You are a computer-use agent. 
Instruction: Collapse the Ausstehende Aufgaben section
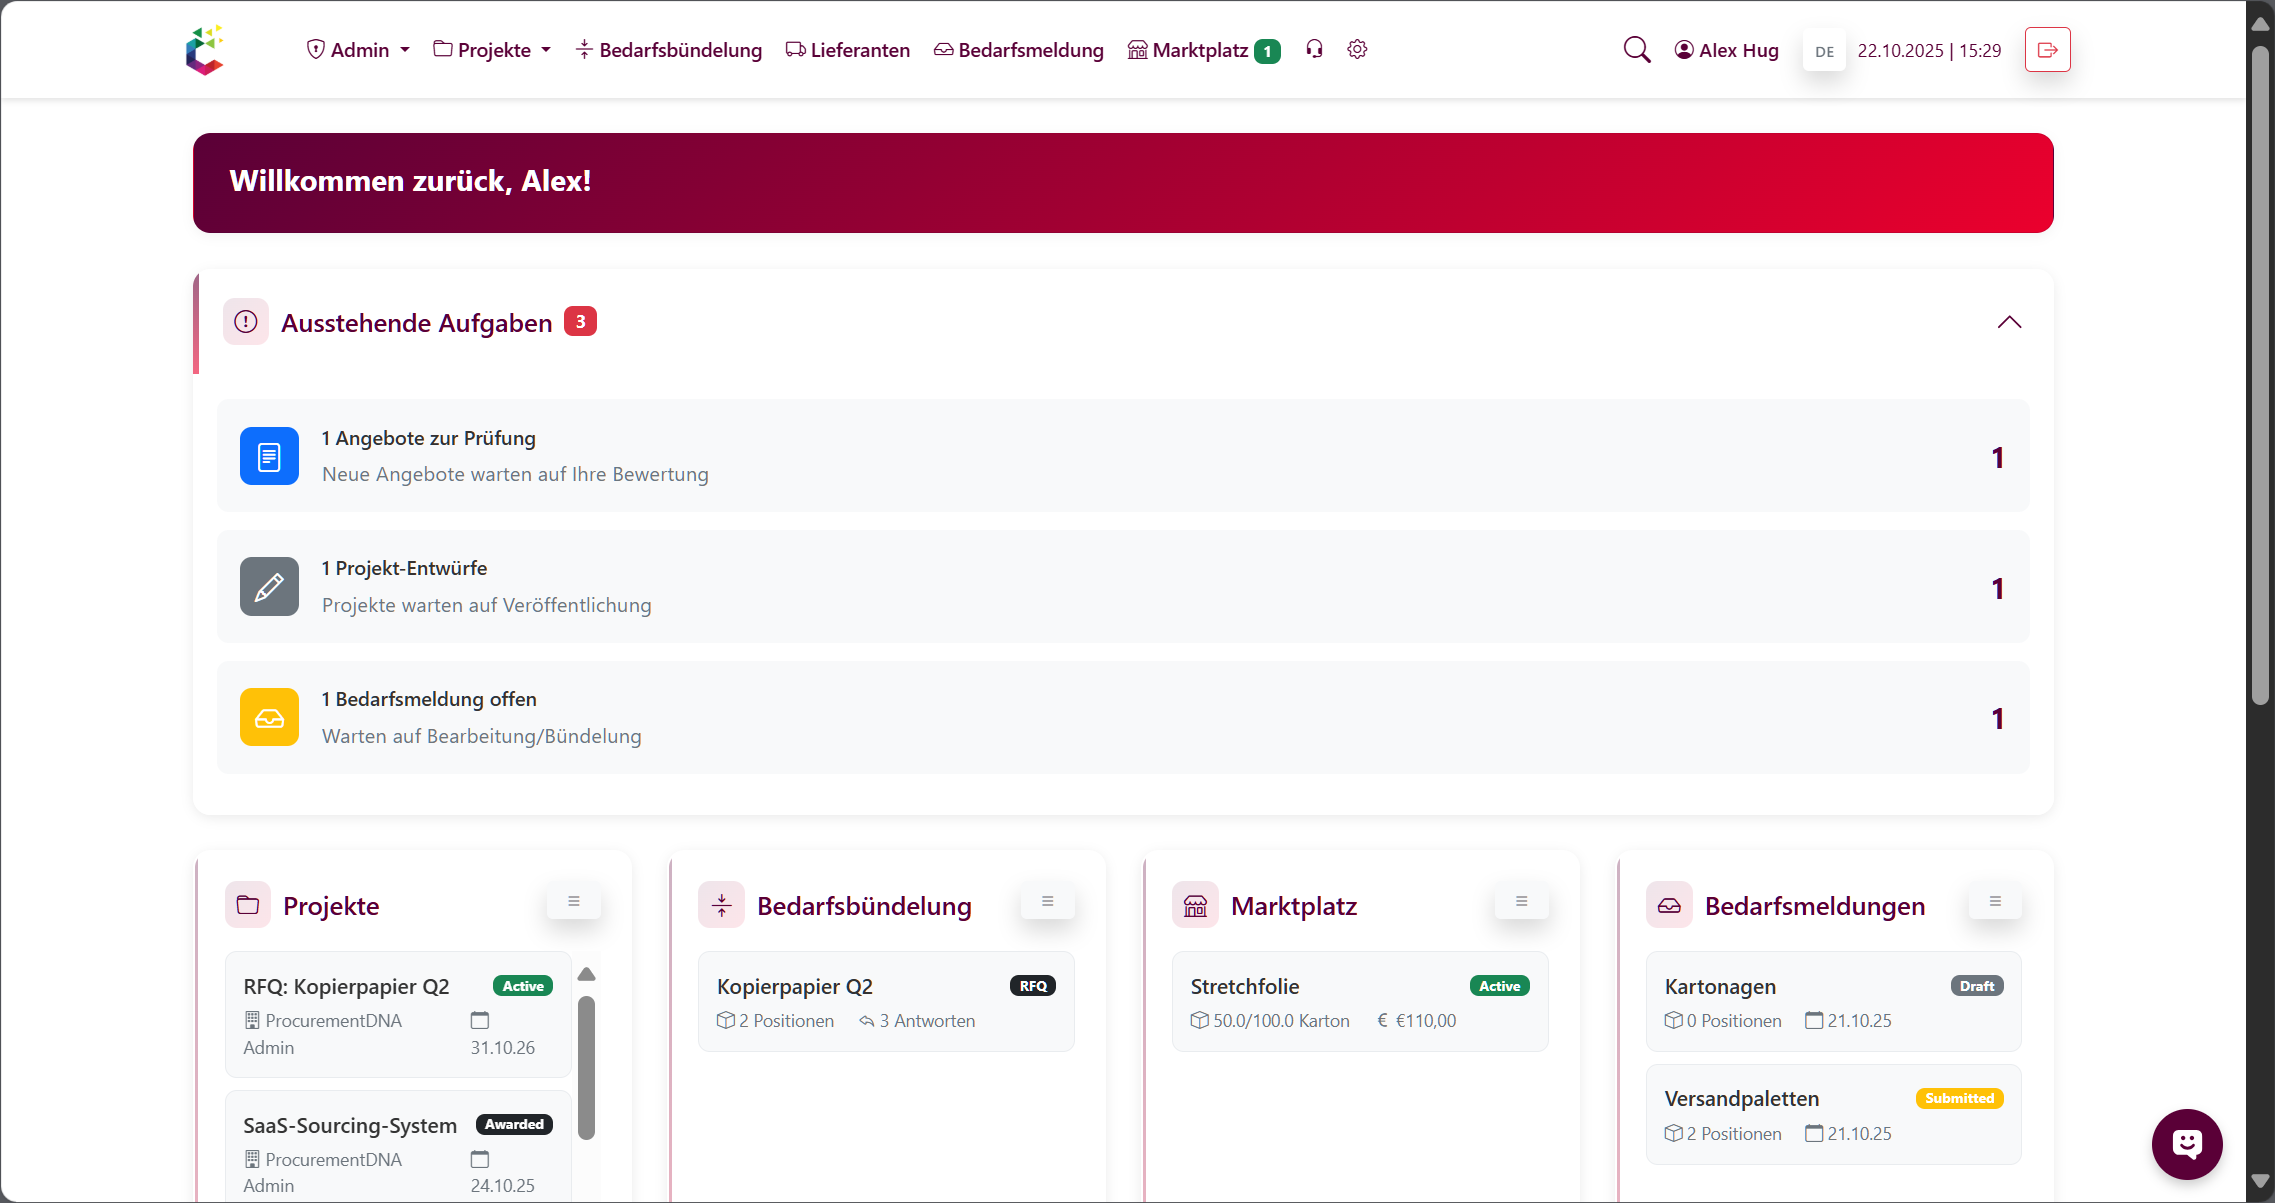2009,322
